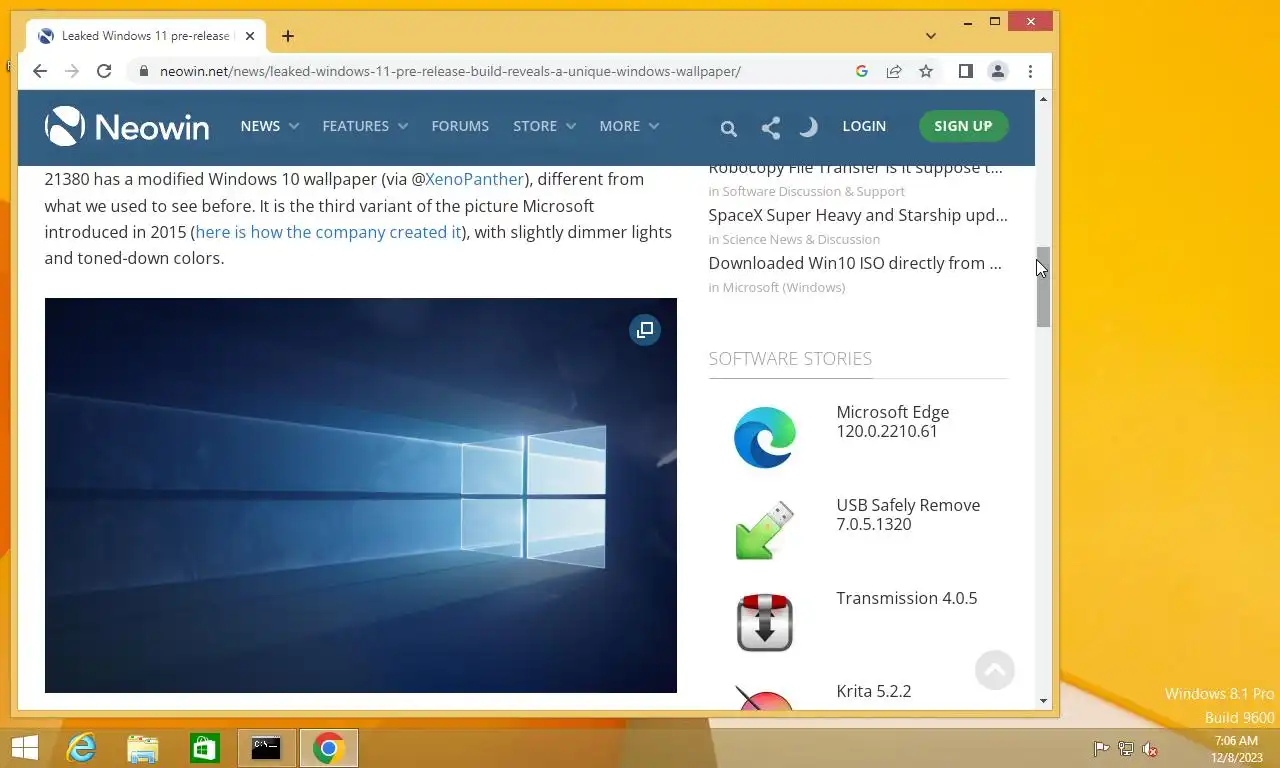Open Krita 5.2.2 story
1280x768 pixels.
[874, 691]
